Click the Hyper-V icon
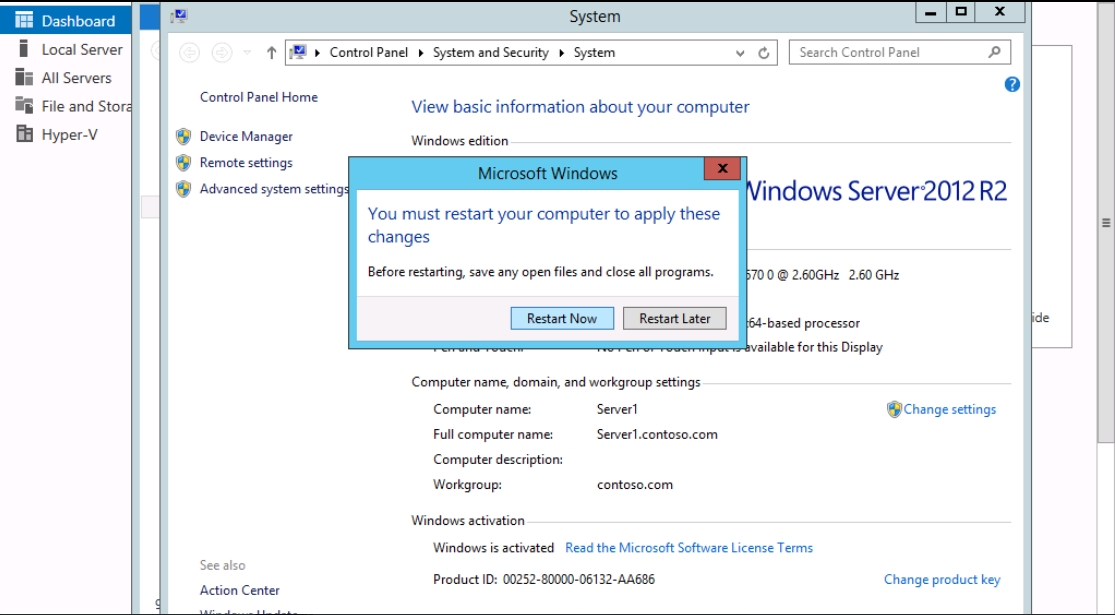The height and width of the screenshot is (615, 1115). pos(24,134)
